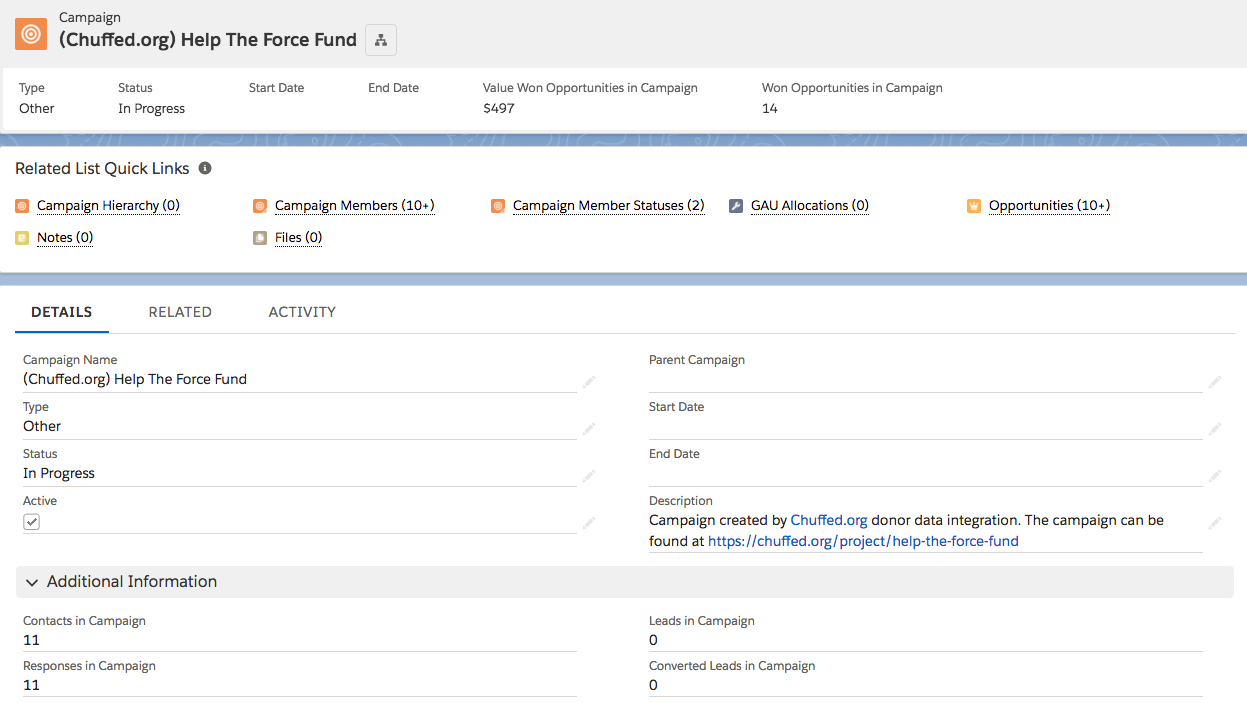
Task: Edit Start Date using its pencil icon
Action: 1214,428
